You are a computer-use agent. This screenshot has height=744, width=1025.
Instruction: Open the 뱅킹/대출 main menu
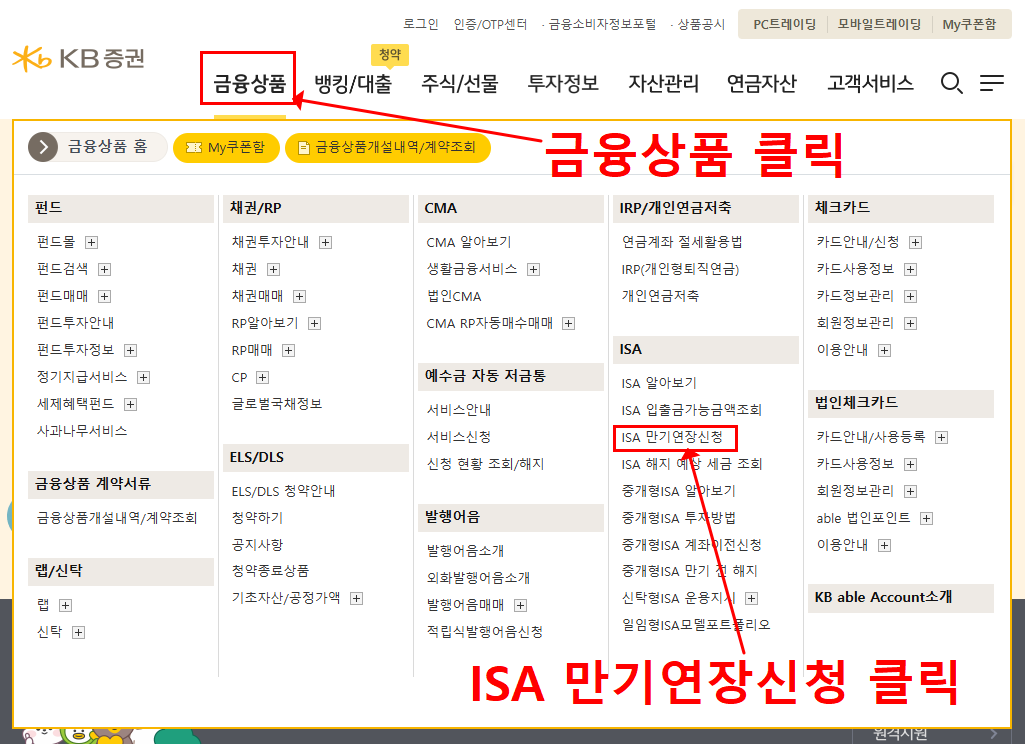click(x=353, y=83)
